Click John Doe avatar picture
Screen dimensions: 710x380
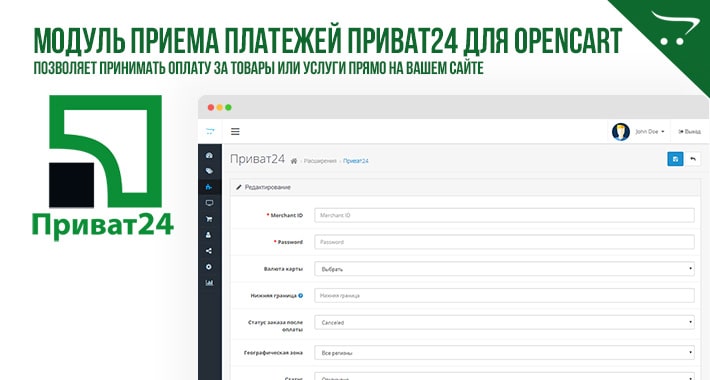[620, 132]
